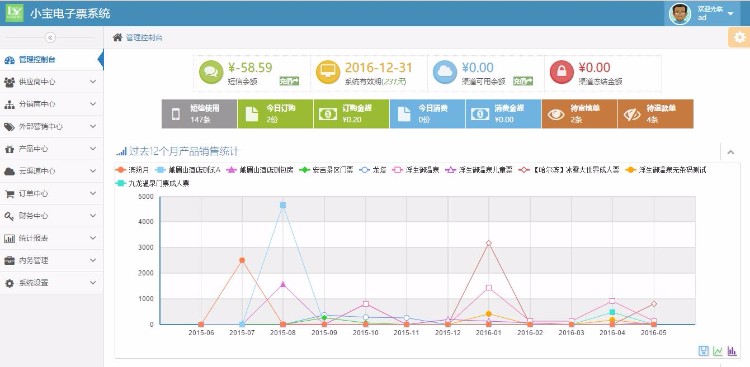Expand the 订单中心 chevron
The image size is (750, 367).
click(93, 193)
